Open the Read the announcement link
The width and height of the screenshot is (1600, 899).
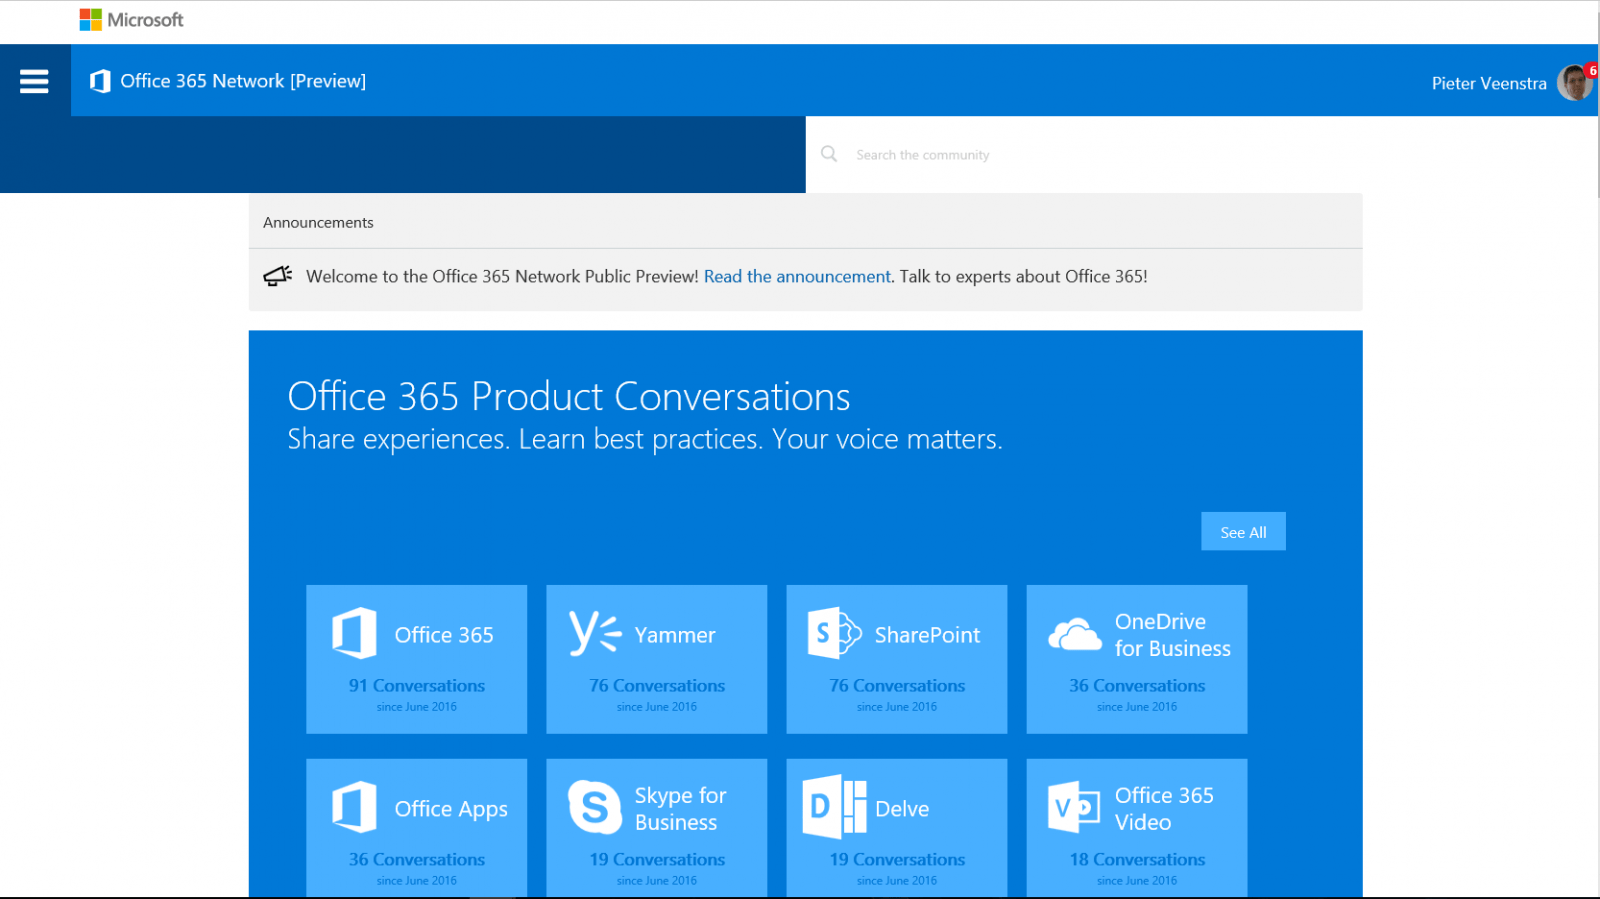click(x=797, y=276)
